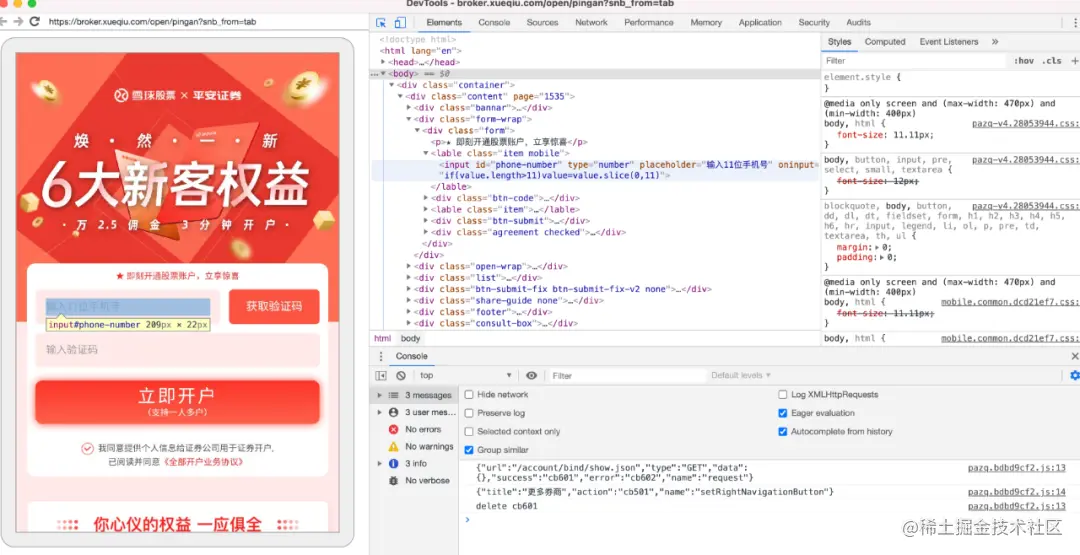Filter by '3 info' entry
The width and height of the screenshot is (1080, 555).
[415, 463]
